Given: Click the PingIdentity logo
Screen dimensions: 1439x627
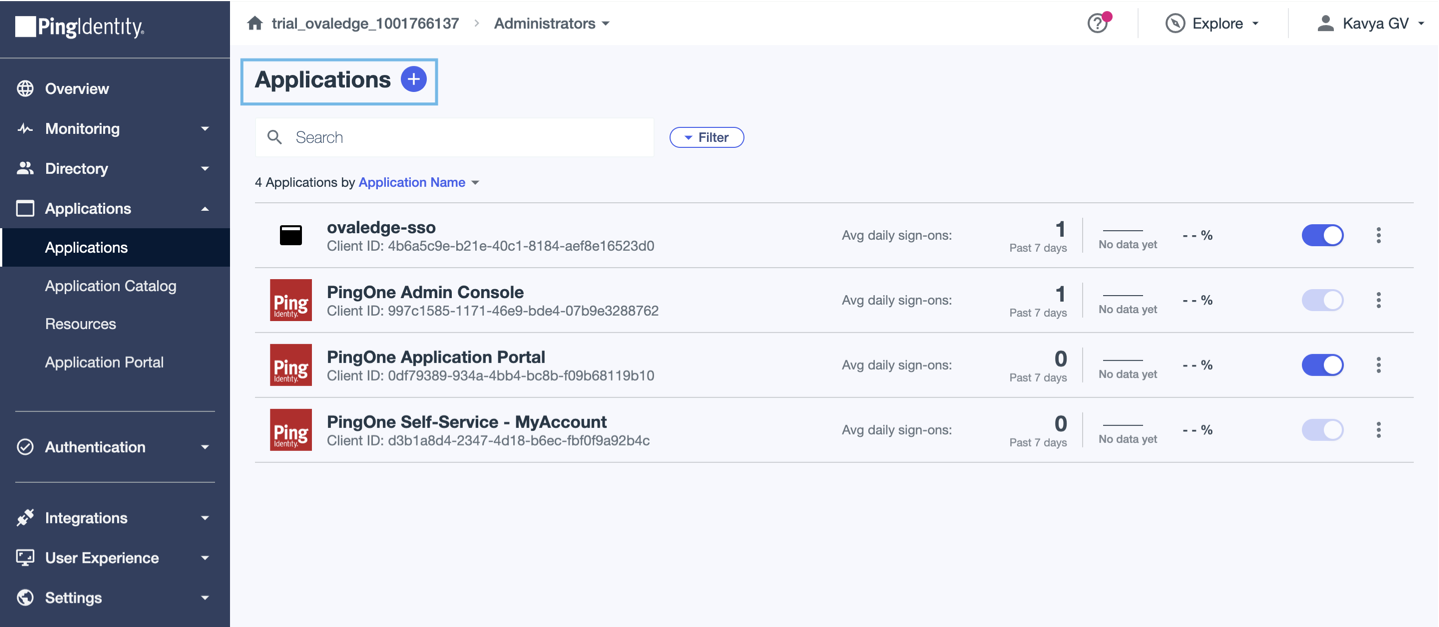Looking at the screenshot, I should tap(80, 27).
